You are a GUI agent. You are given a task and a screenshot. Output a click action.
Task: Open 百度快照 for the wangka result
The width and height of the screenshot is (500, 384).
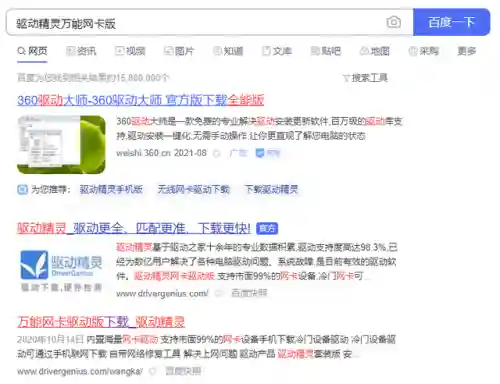click(x=183, y=371)
